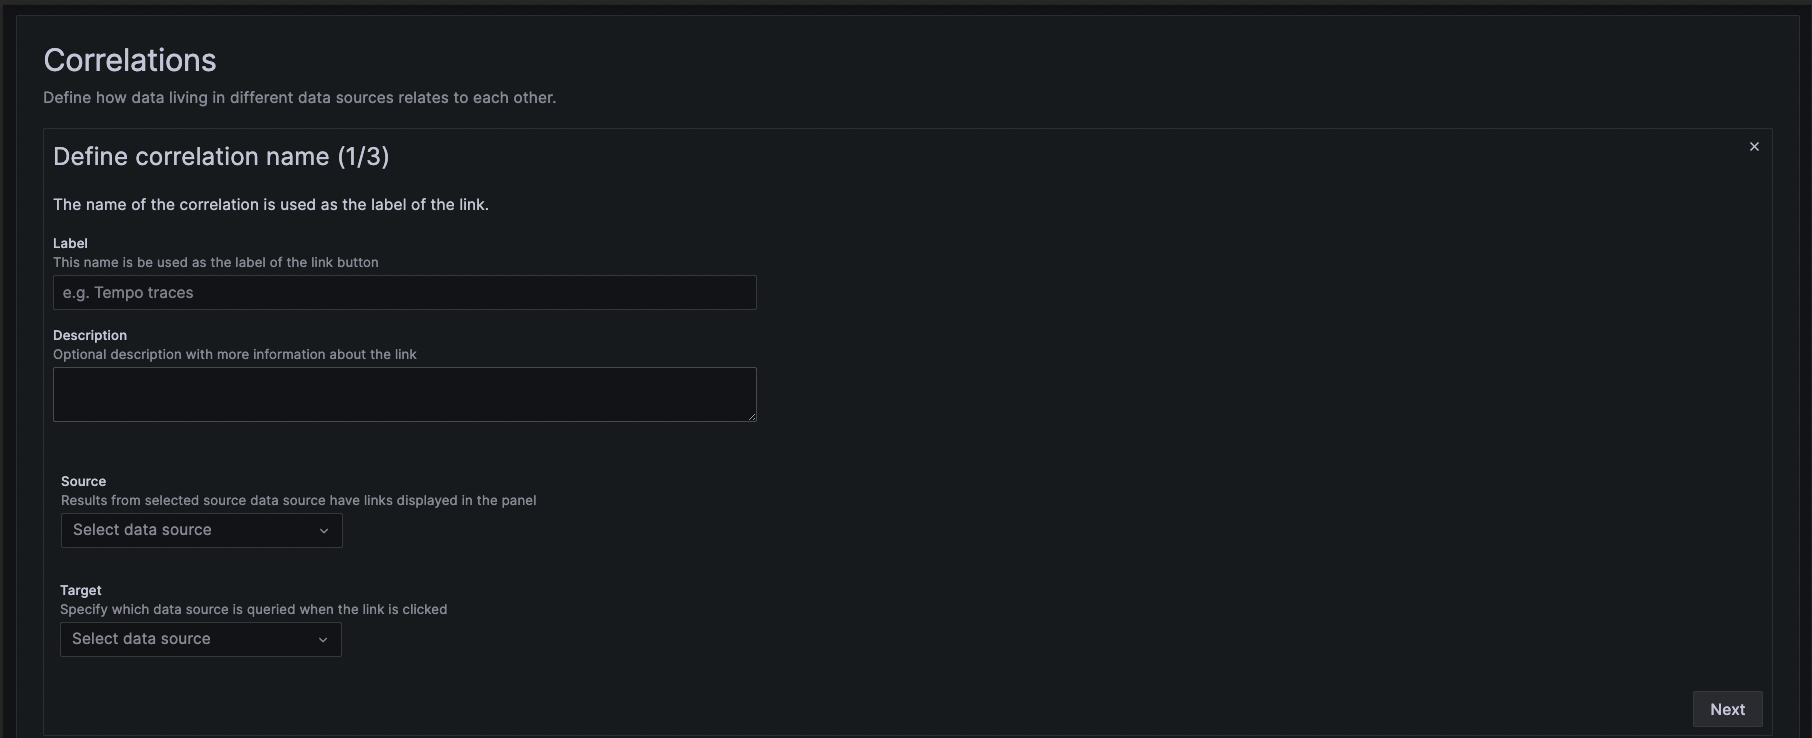This screenshot has width=1812, height=738.
Task: Click the 'Description' field label
Action: (90, 334)
